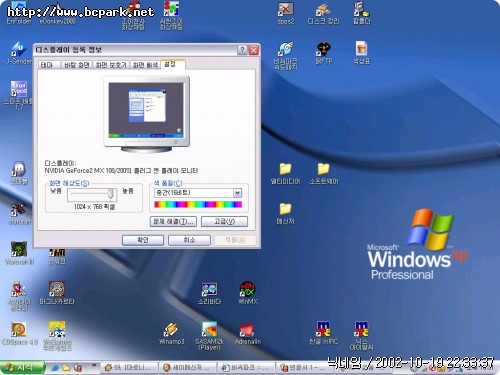
Task: Open the 시작 Start menu
Action: click(22, 368)
